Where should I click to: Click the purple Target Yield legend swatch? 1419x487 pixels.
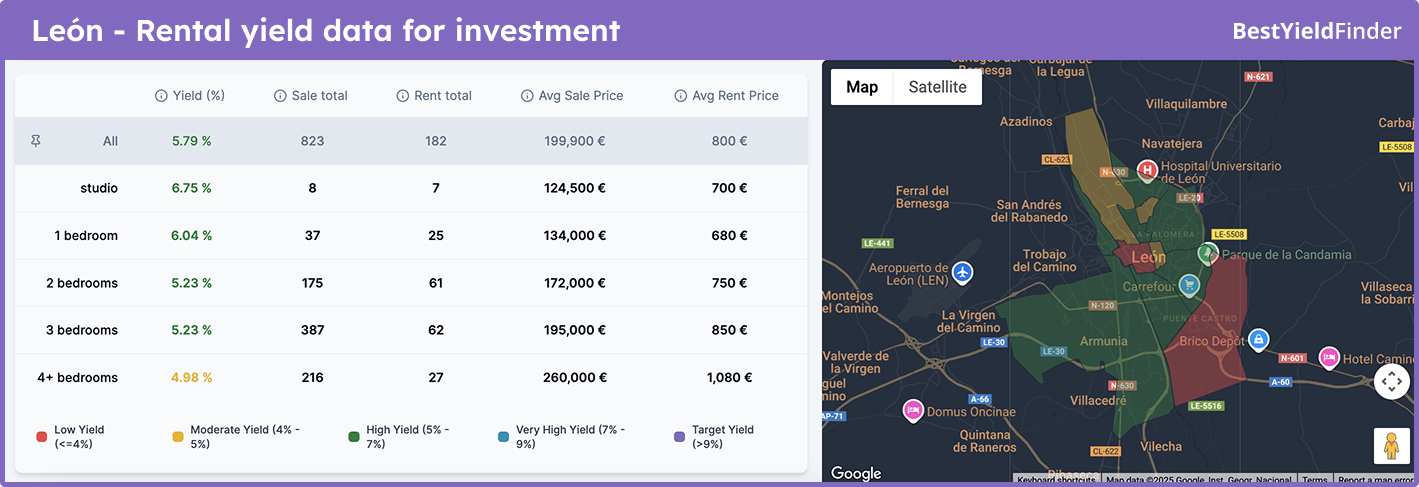680,437
